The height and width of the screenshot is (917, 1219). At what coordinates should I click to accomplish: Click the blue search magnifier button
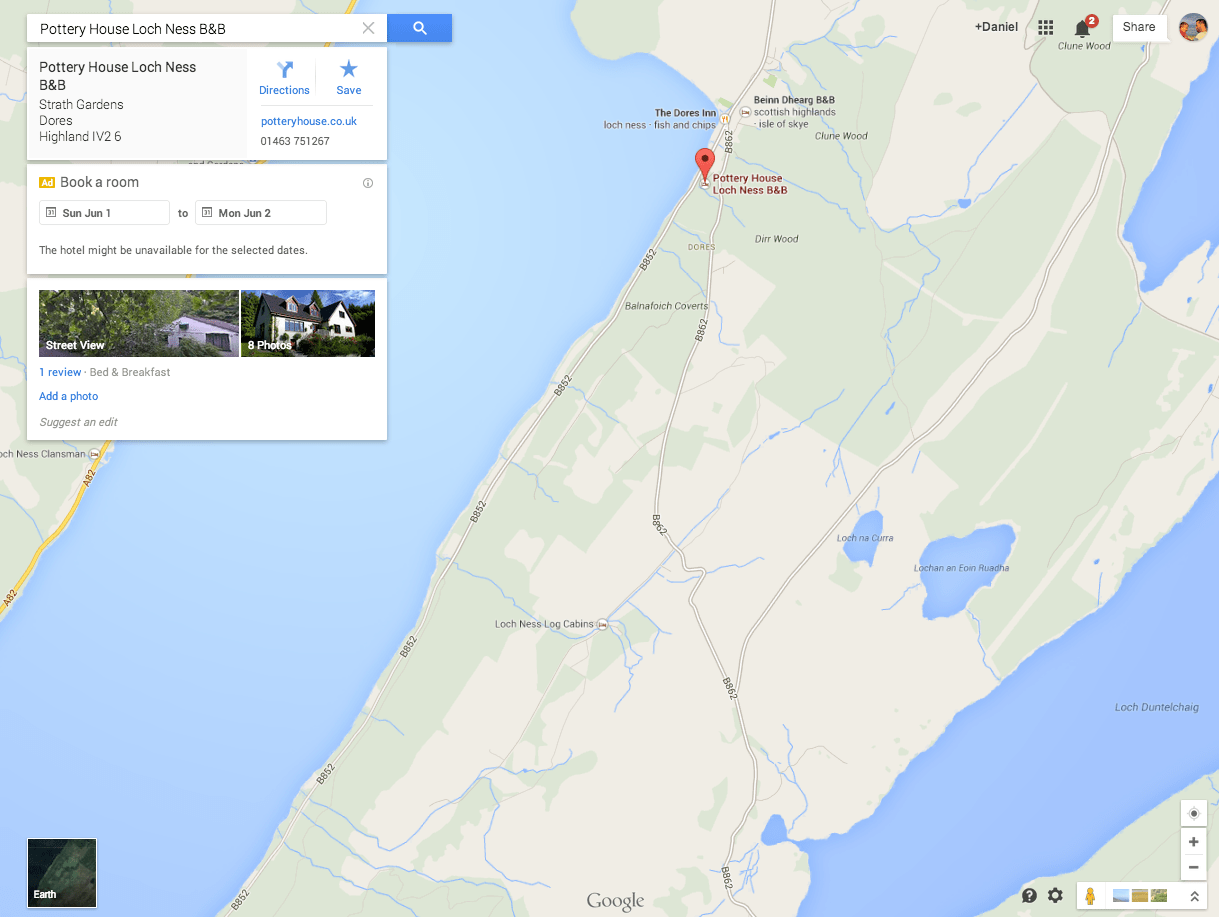click(419, 28)
